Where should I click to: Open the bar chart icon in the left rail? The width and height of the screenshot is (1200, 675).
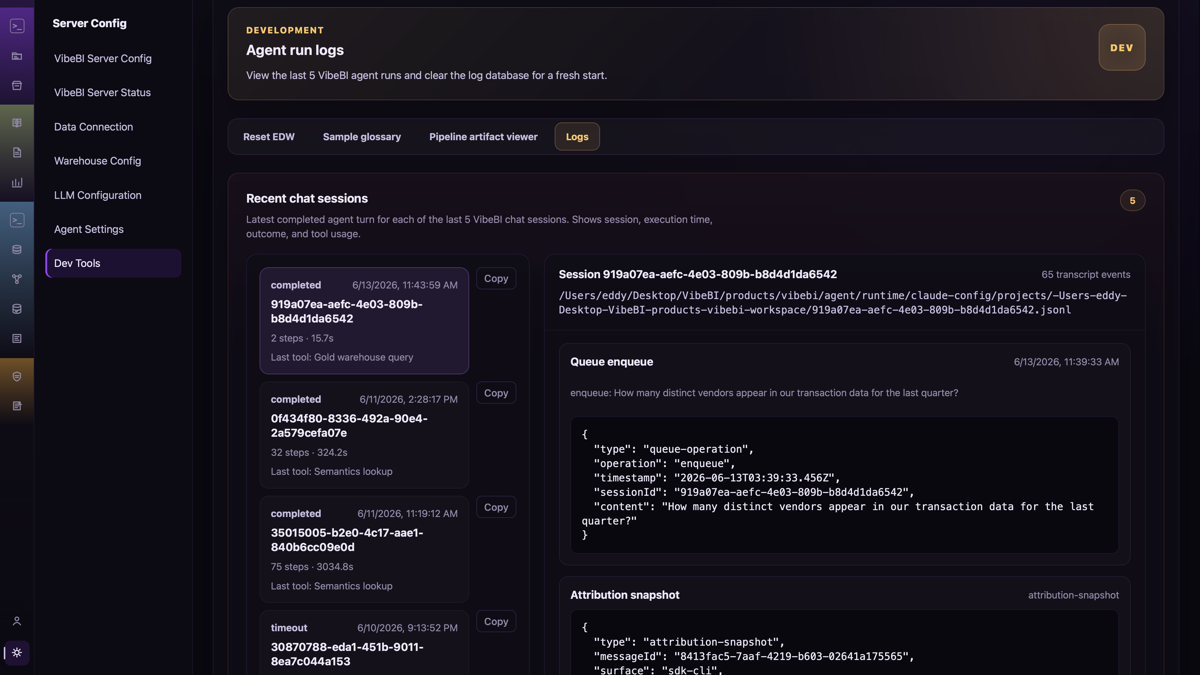[17, 183]
